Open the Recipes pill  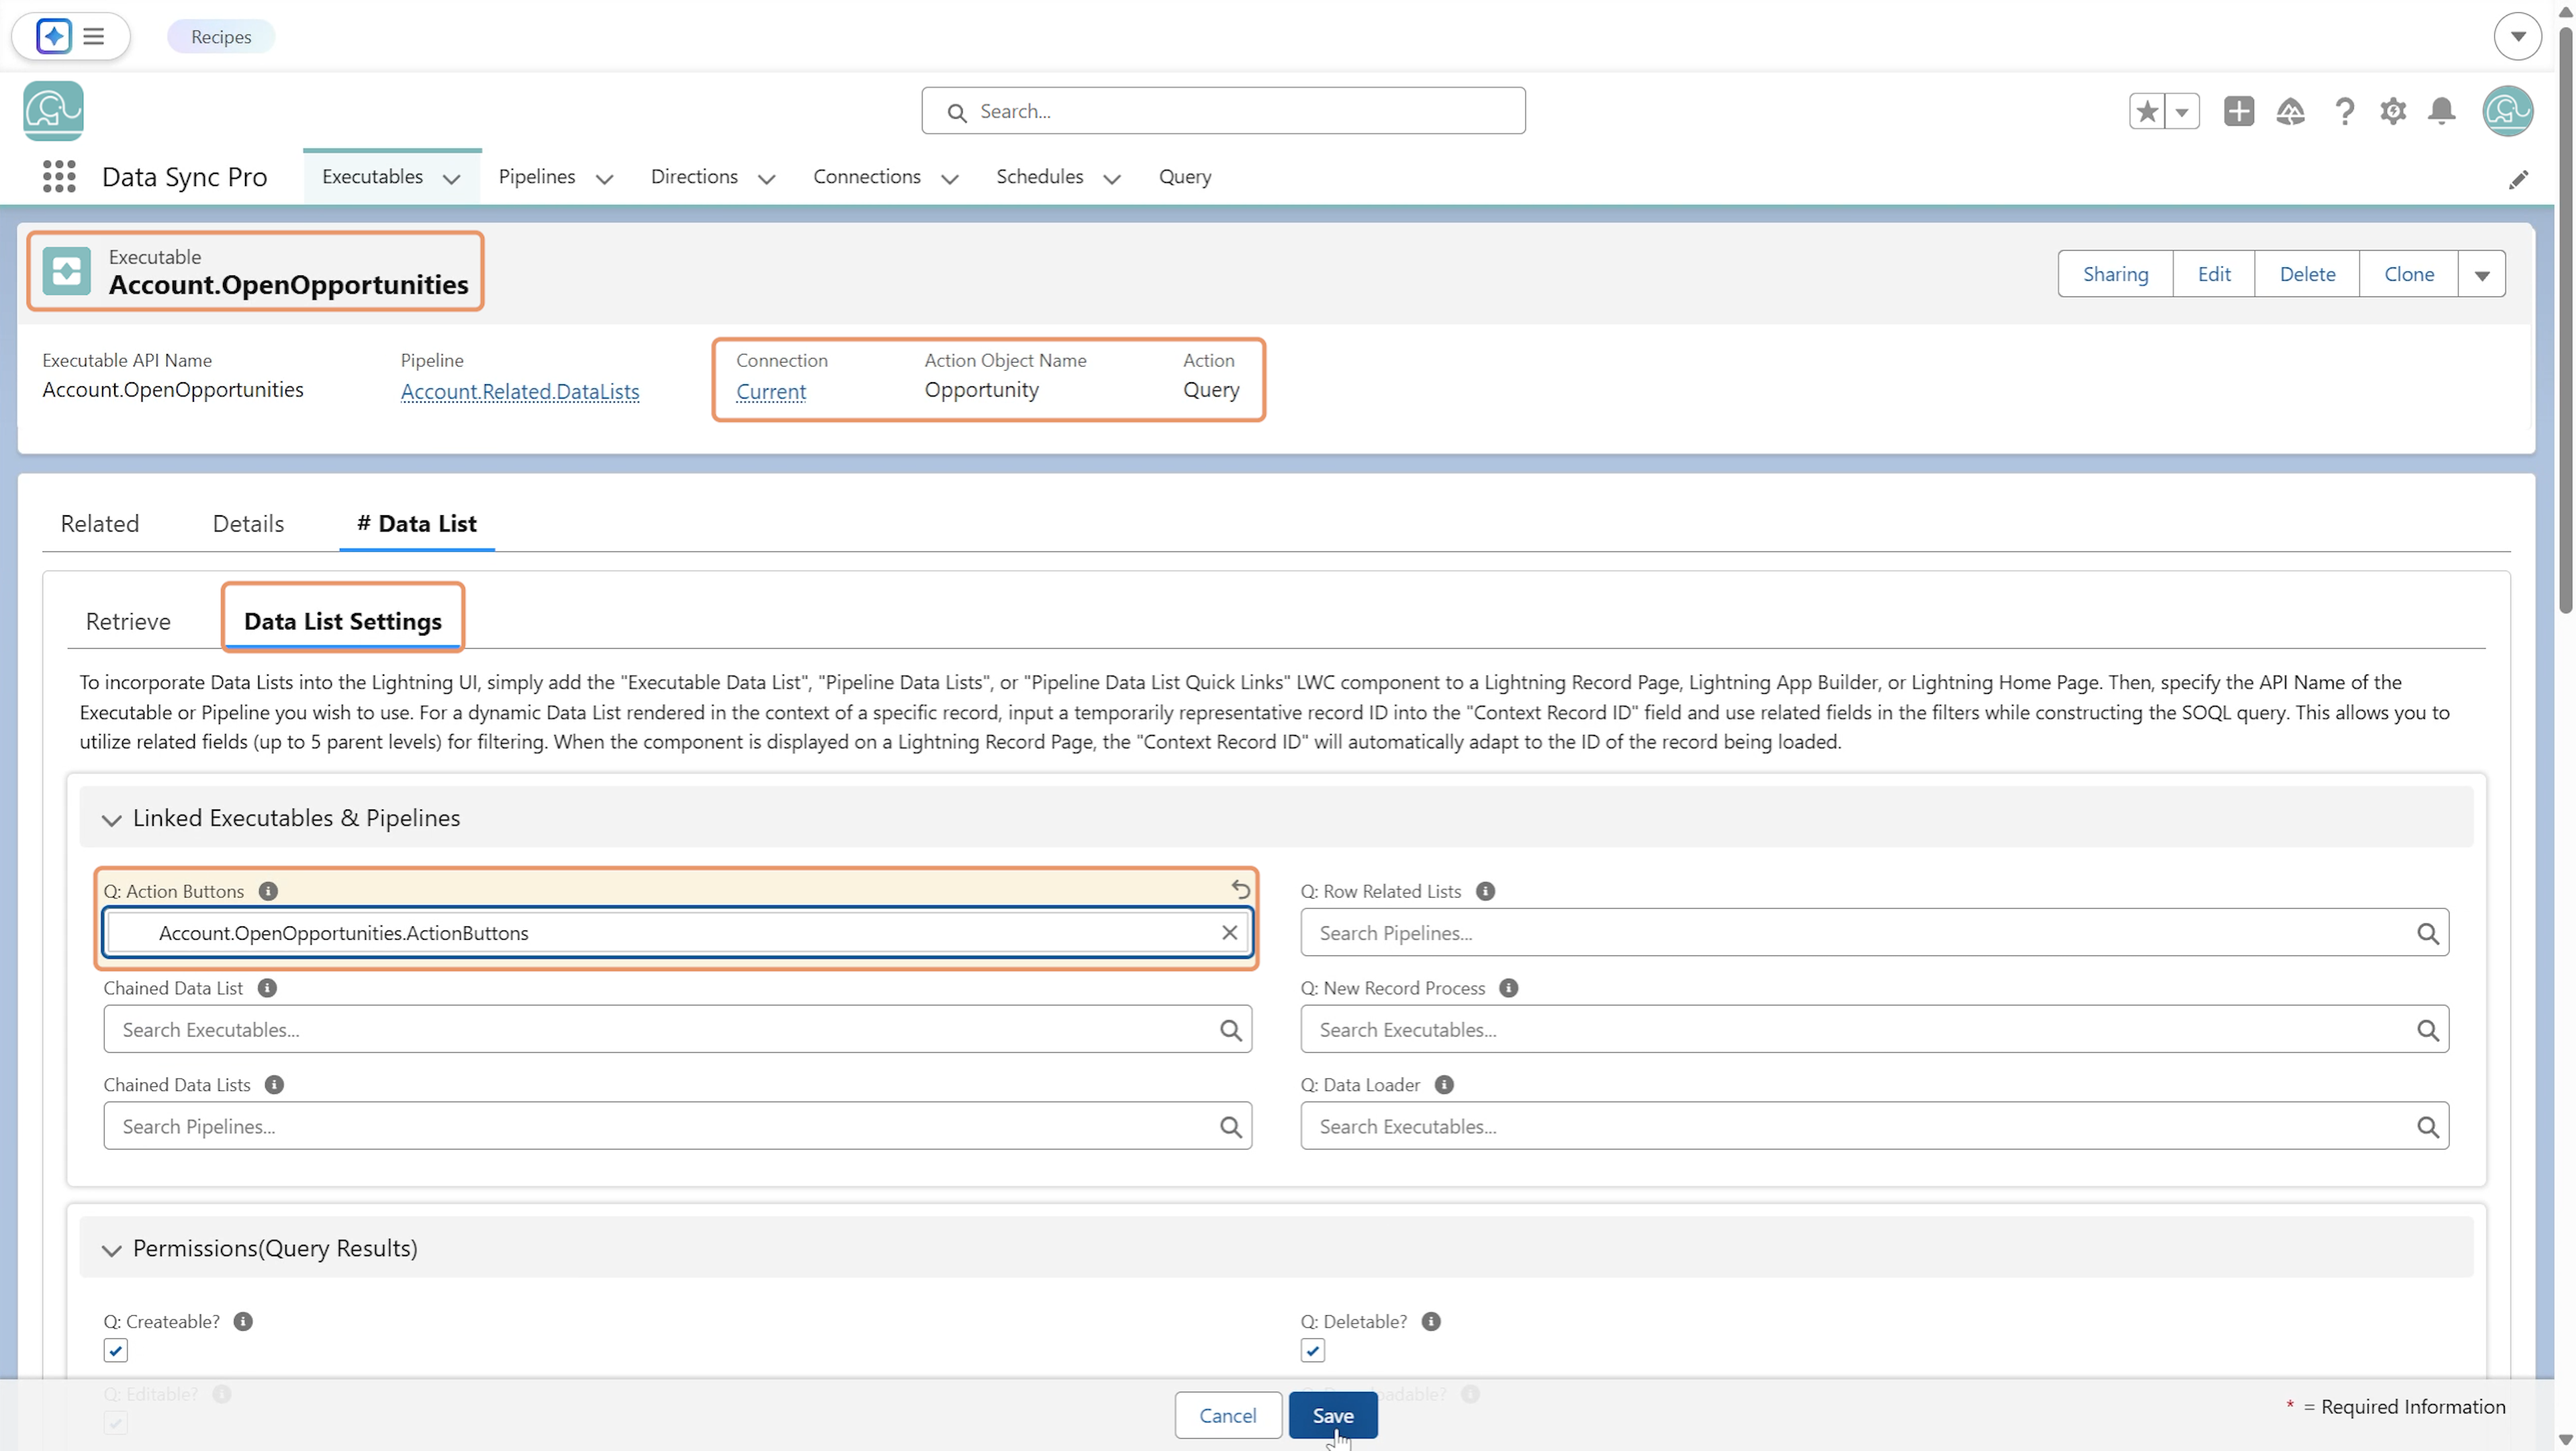point(221,36)
